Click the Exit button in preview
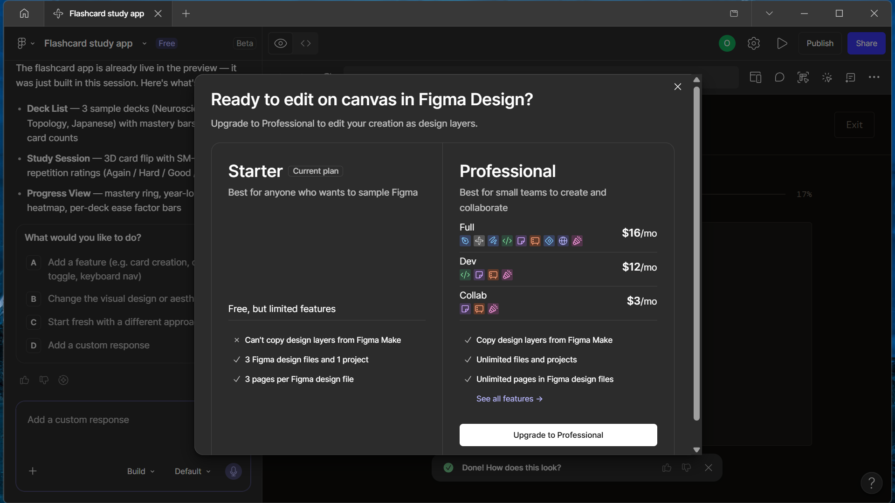Viewport: 895px width, 503px height. tap(854, 124)
